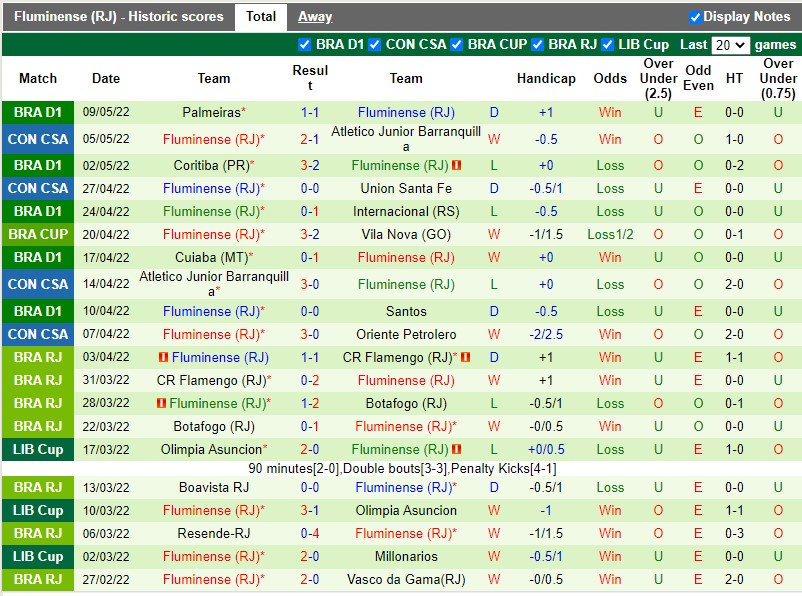Select CON CSA league label on 05/05/22
The height and width of the screenshot is (596, 802).
tap(38, 139)
